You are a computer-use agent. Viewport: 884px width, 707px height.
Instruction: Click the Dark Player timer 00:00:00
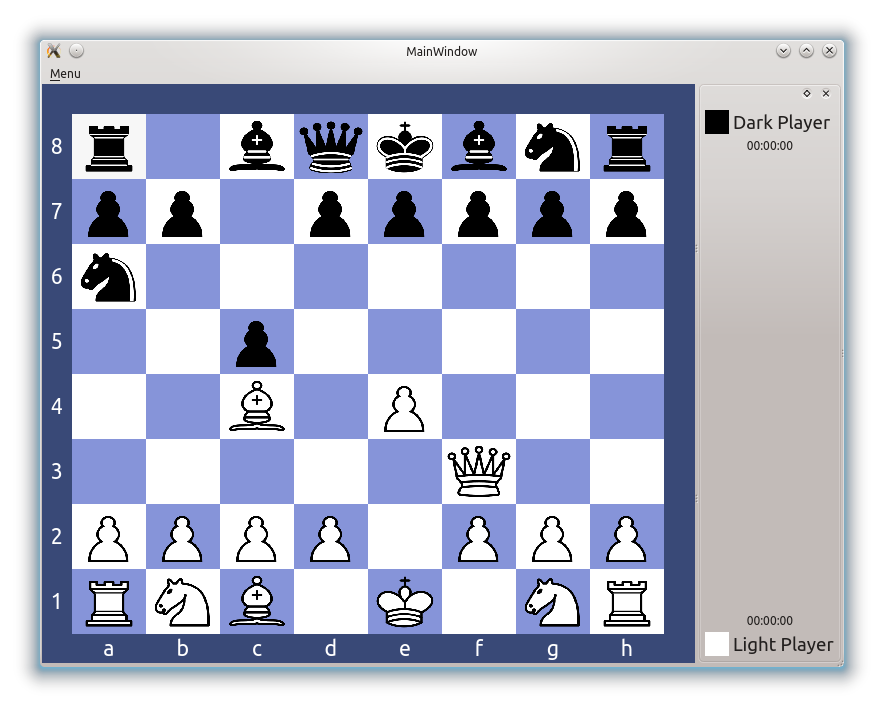[x=770, y=146]
